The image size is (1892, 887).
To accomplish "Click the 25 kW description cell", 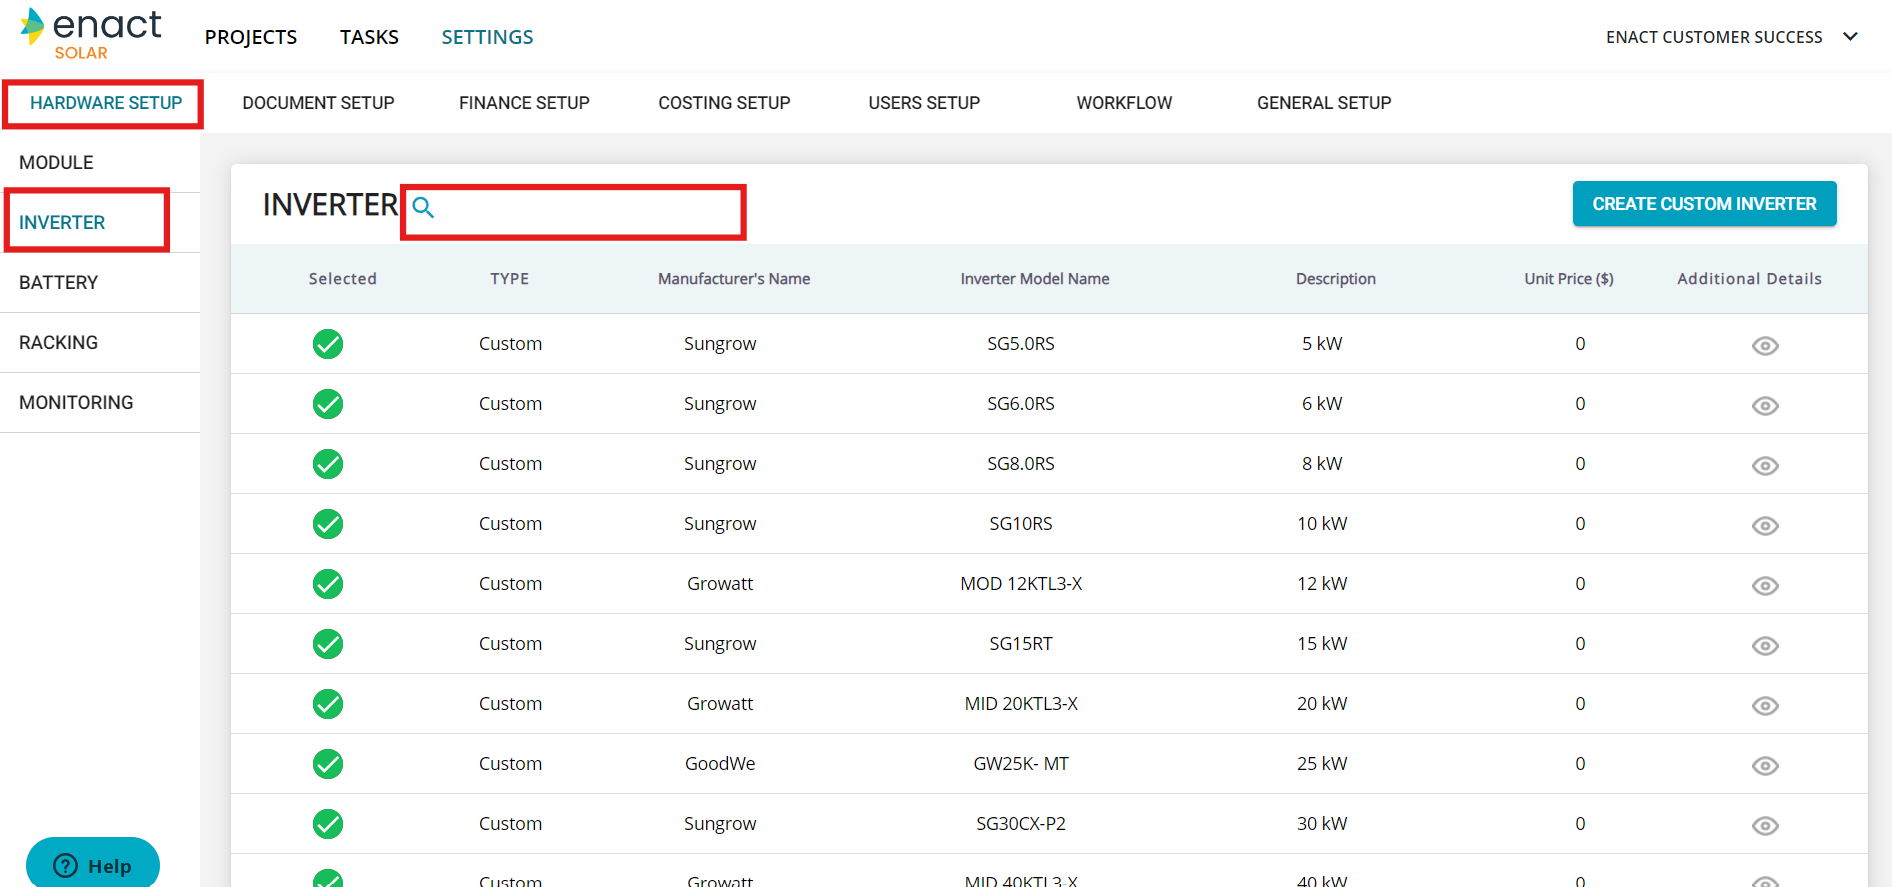I will (1322, 764).
